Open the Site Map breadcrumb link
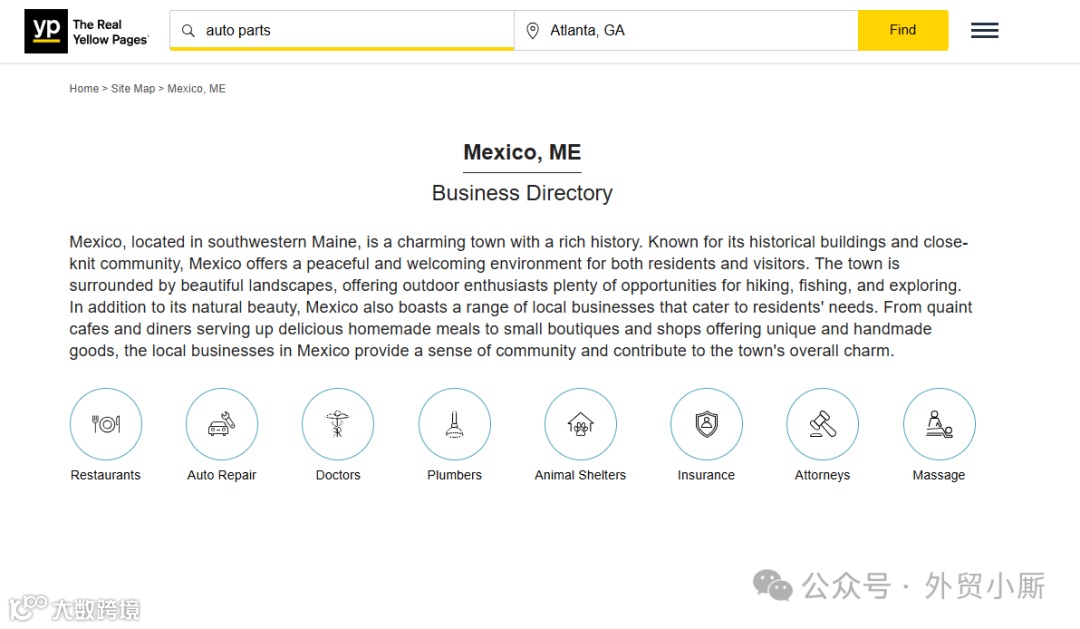Viewport: 1080px width, 629px height. [x=133, y=89]
